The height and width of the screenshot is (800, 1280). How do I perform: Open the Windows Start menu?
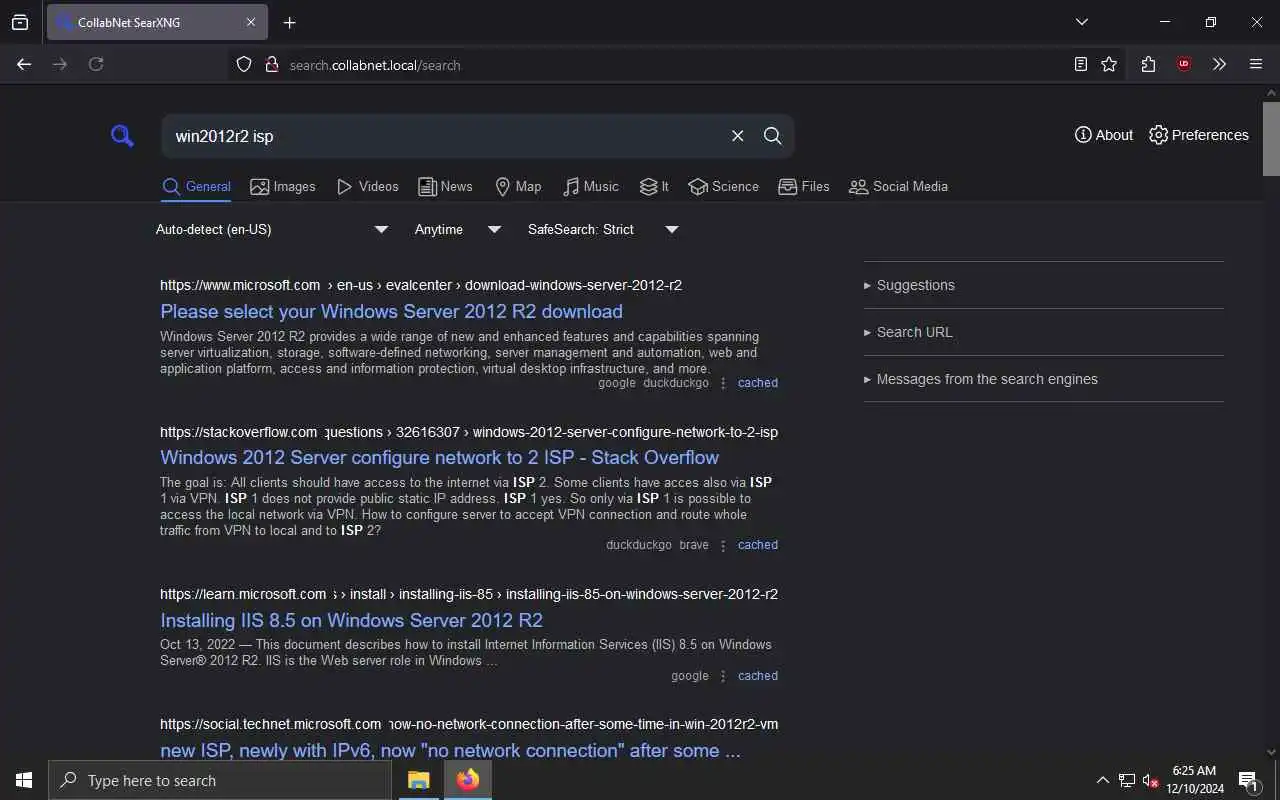click(x=24, y=780)
